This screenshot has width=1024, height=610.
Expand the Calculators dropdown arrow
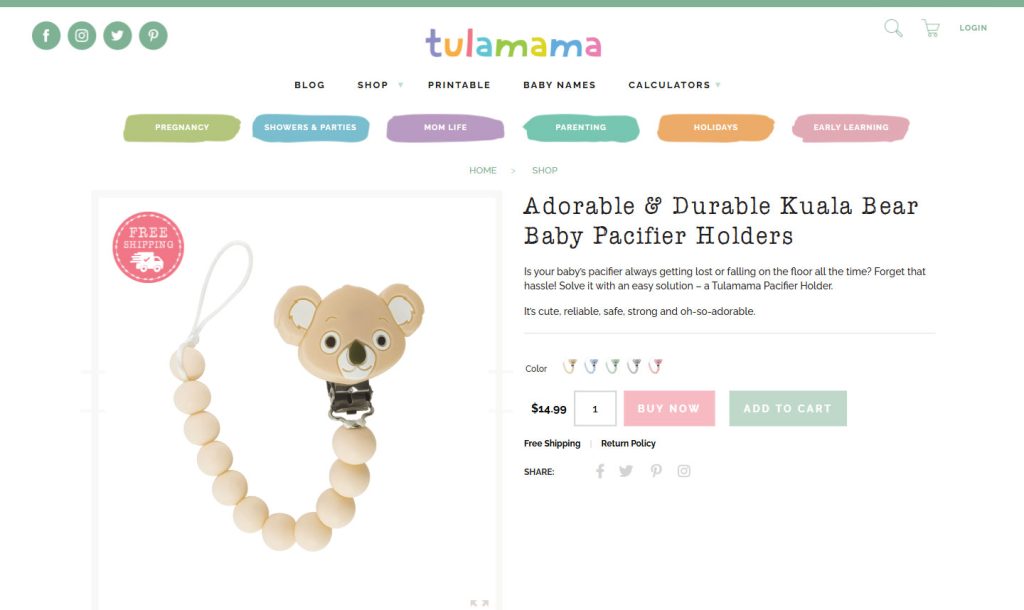[x=718, y=85]
